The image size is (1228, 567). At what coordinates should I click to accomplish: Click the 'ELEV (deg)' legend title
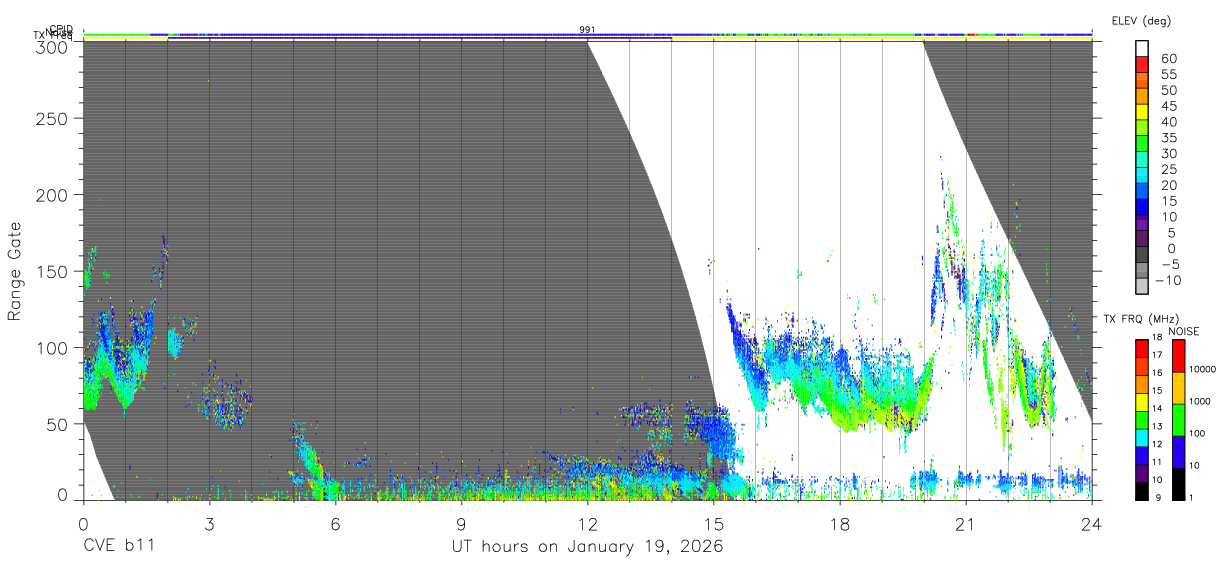1141,20
